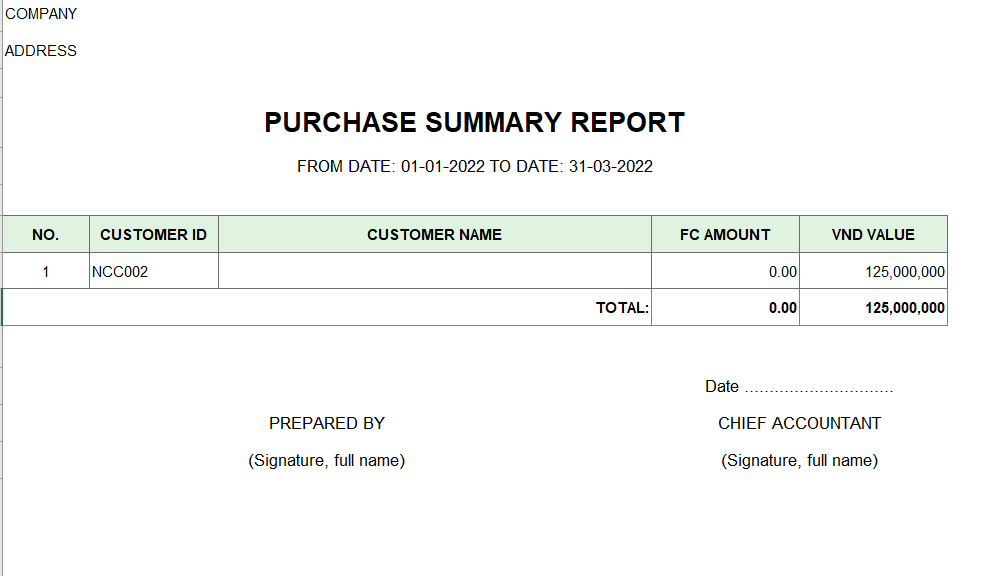Viewport: 985px width, 576px height.
Task: Select the bold total FC amount 0.00
Action: [726, 308]
